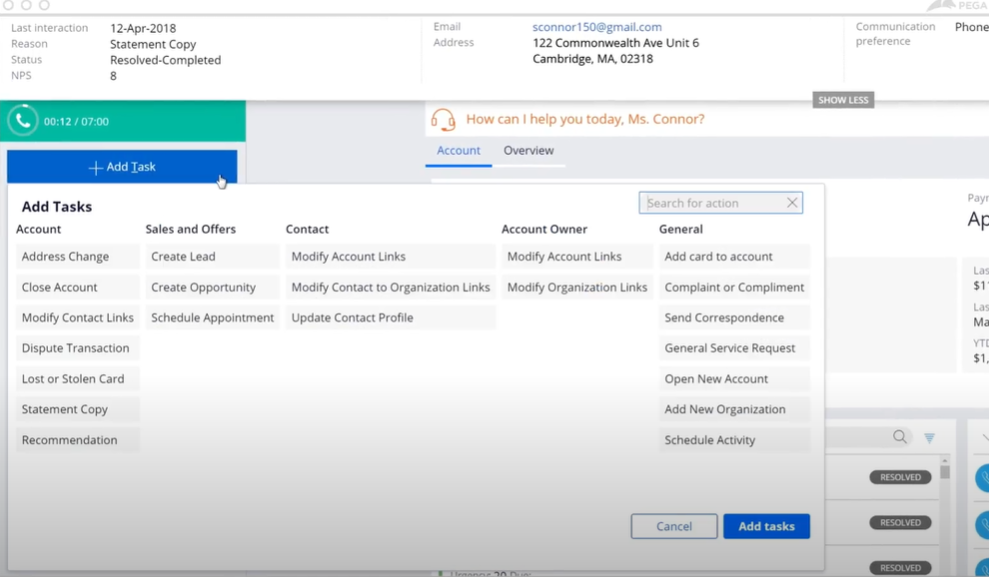Click the Cancel button
Viewport: 989px width, 577px height.
(x=674, y=526)
